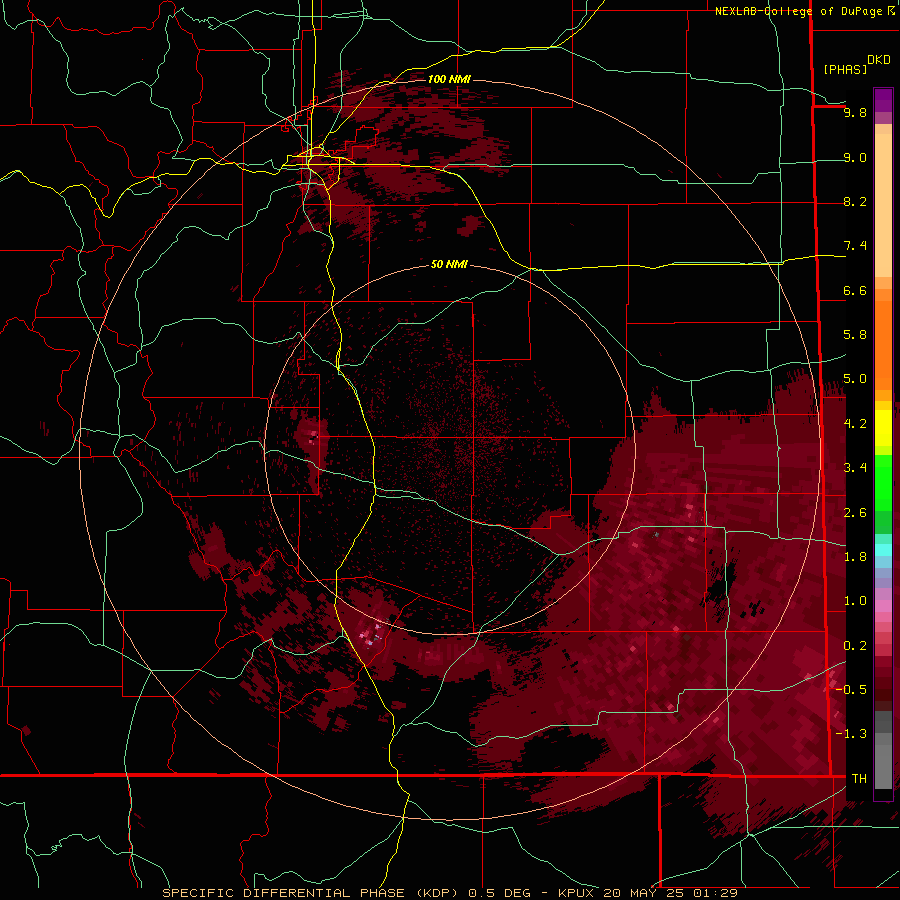The image size is (900, 900).
Task: Click the 100 NMI range ring label
Action: coord(449,79)
